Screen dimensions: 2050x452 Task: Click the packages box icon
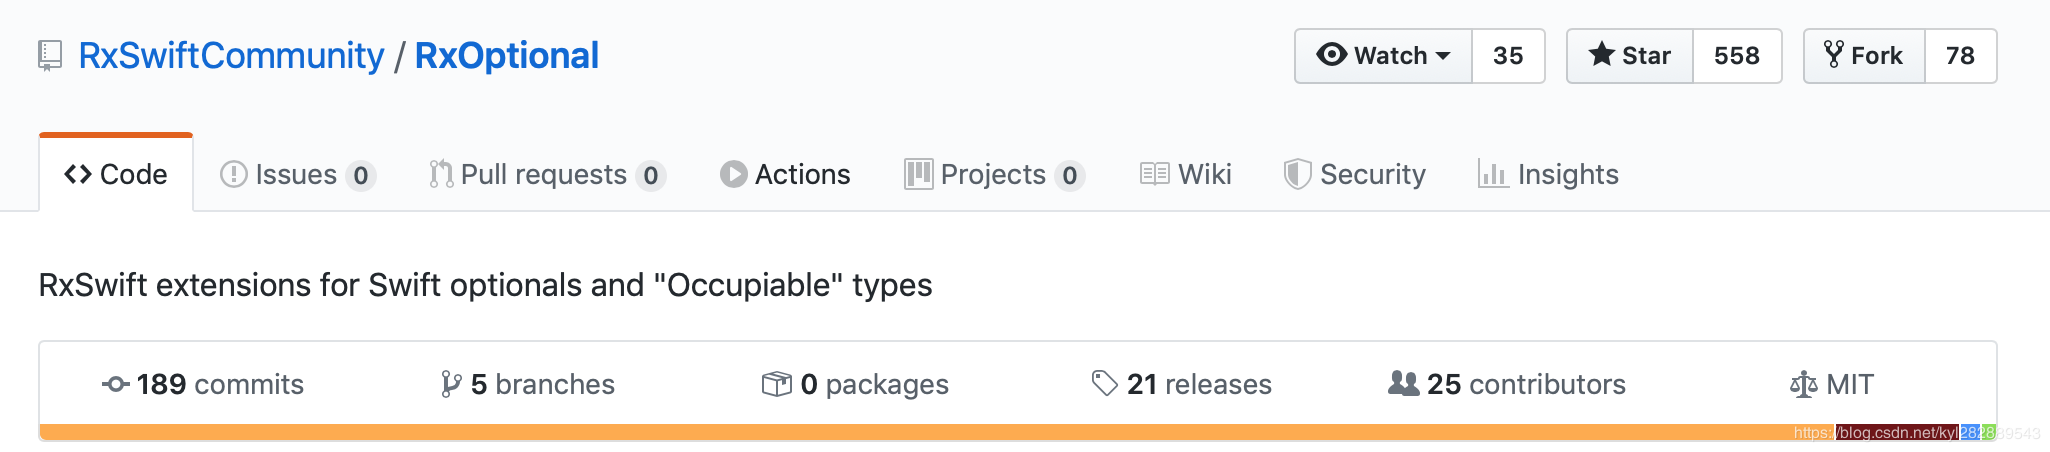[776, 384]
